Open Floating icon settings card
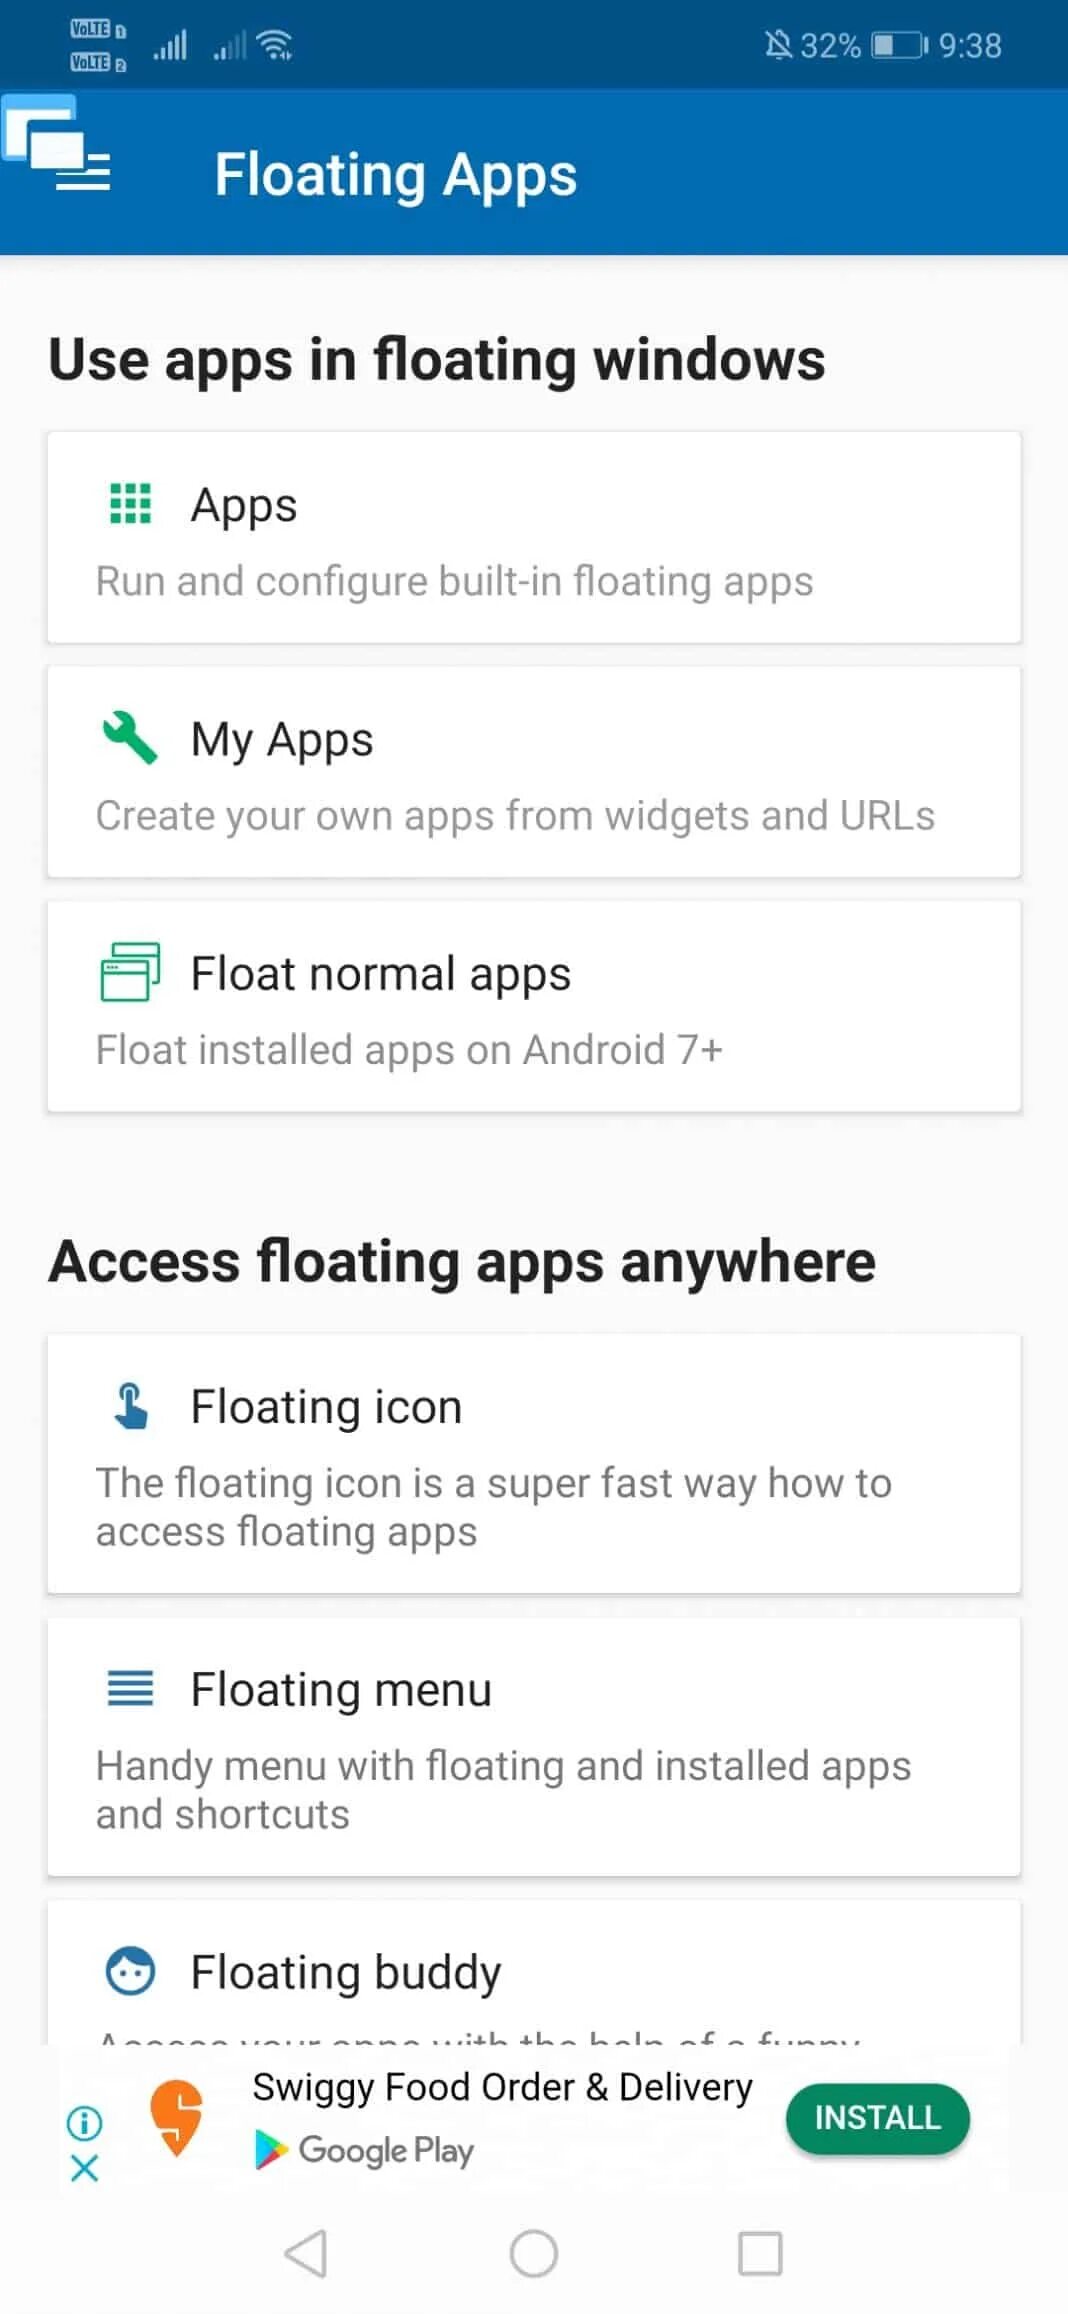 (534, 1463)
